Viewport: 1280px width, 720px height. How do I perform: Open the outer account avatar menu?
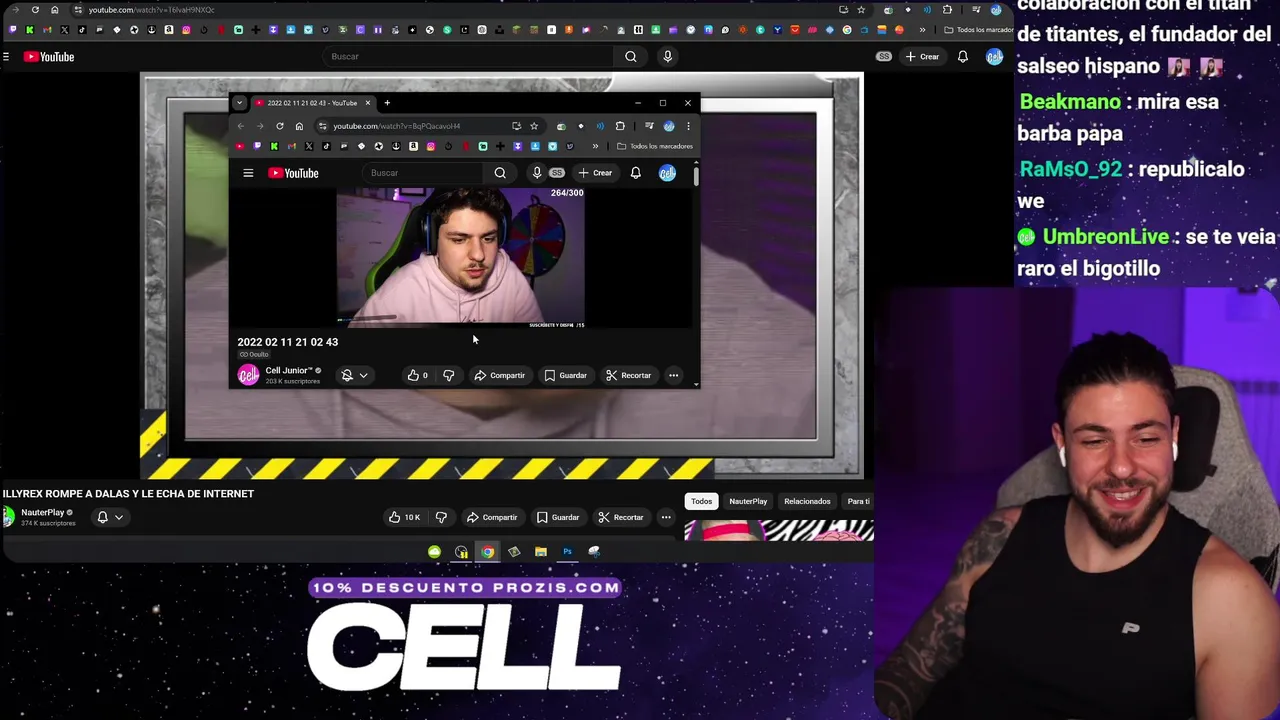coord(994,57)
